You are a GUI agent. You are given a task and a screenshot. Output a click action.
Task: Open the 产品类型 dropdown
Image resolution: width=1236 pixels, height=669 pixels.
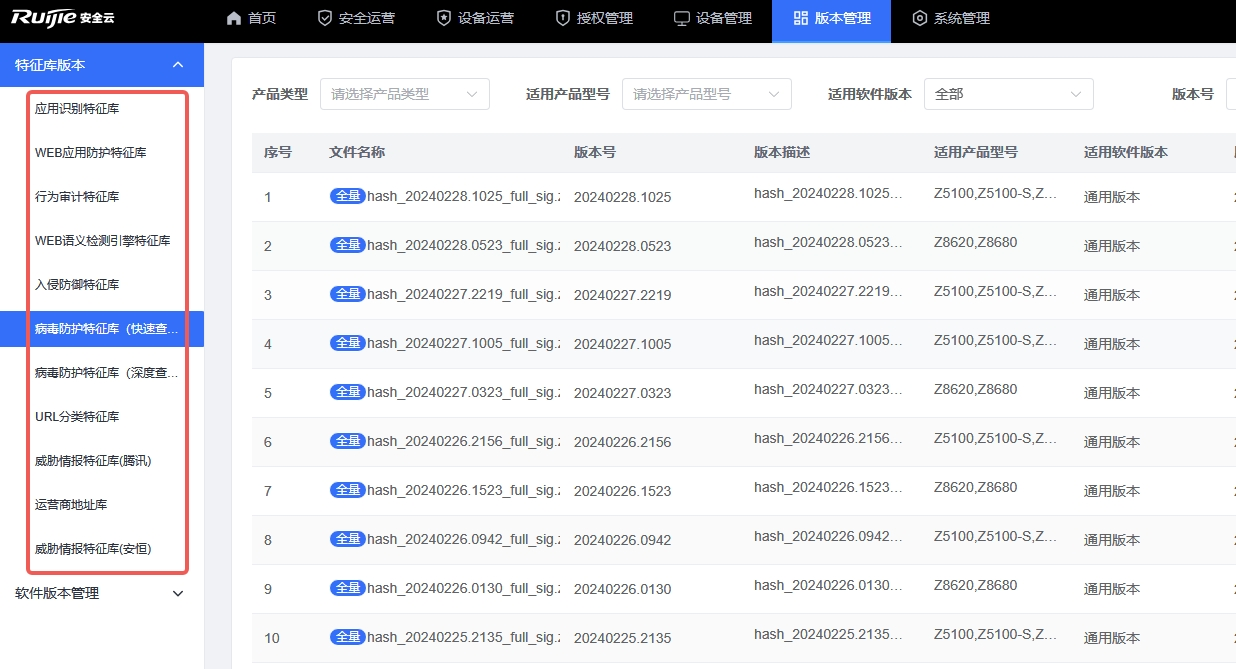click(x=404, y=94)
